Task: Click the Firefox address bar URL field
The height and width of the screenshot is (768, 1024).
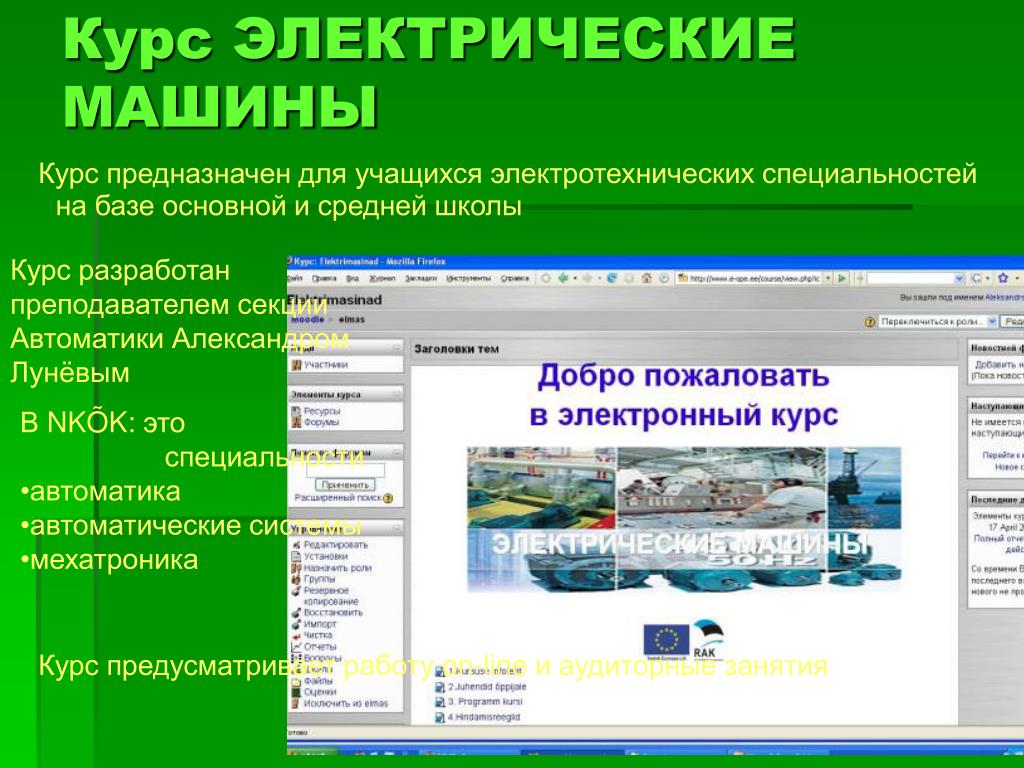Action: pos(748,279)
